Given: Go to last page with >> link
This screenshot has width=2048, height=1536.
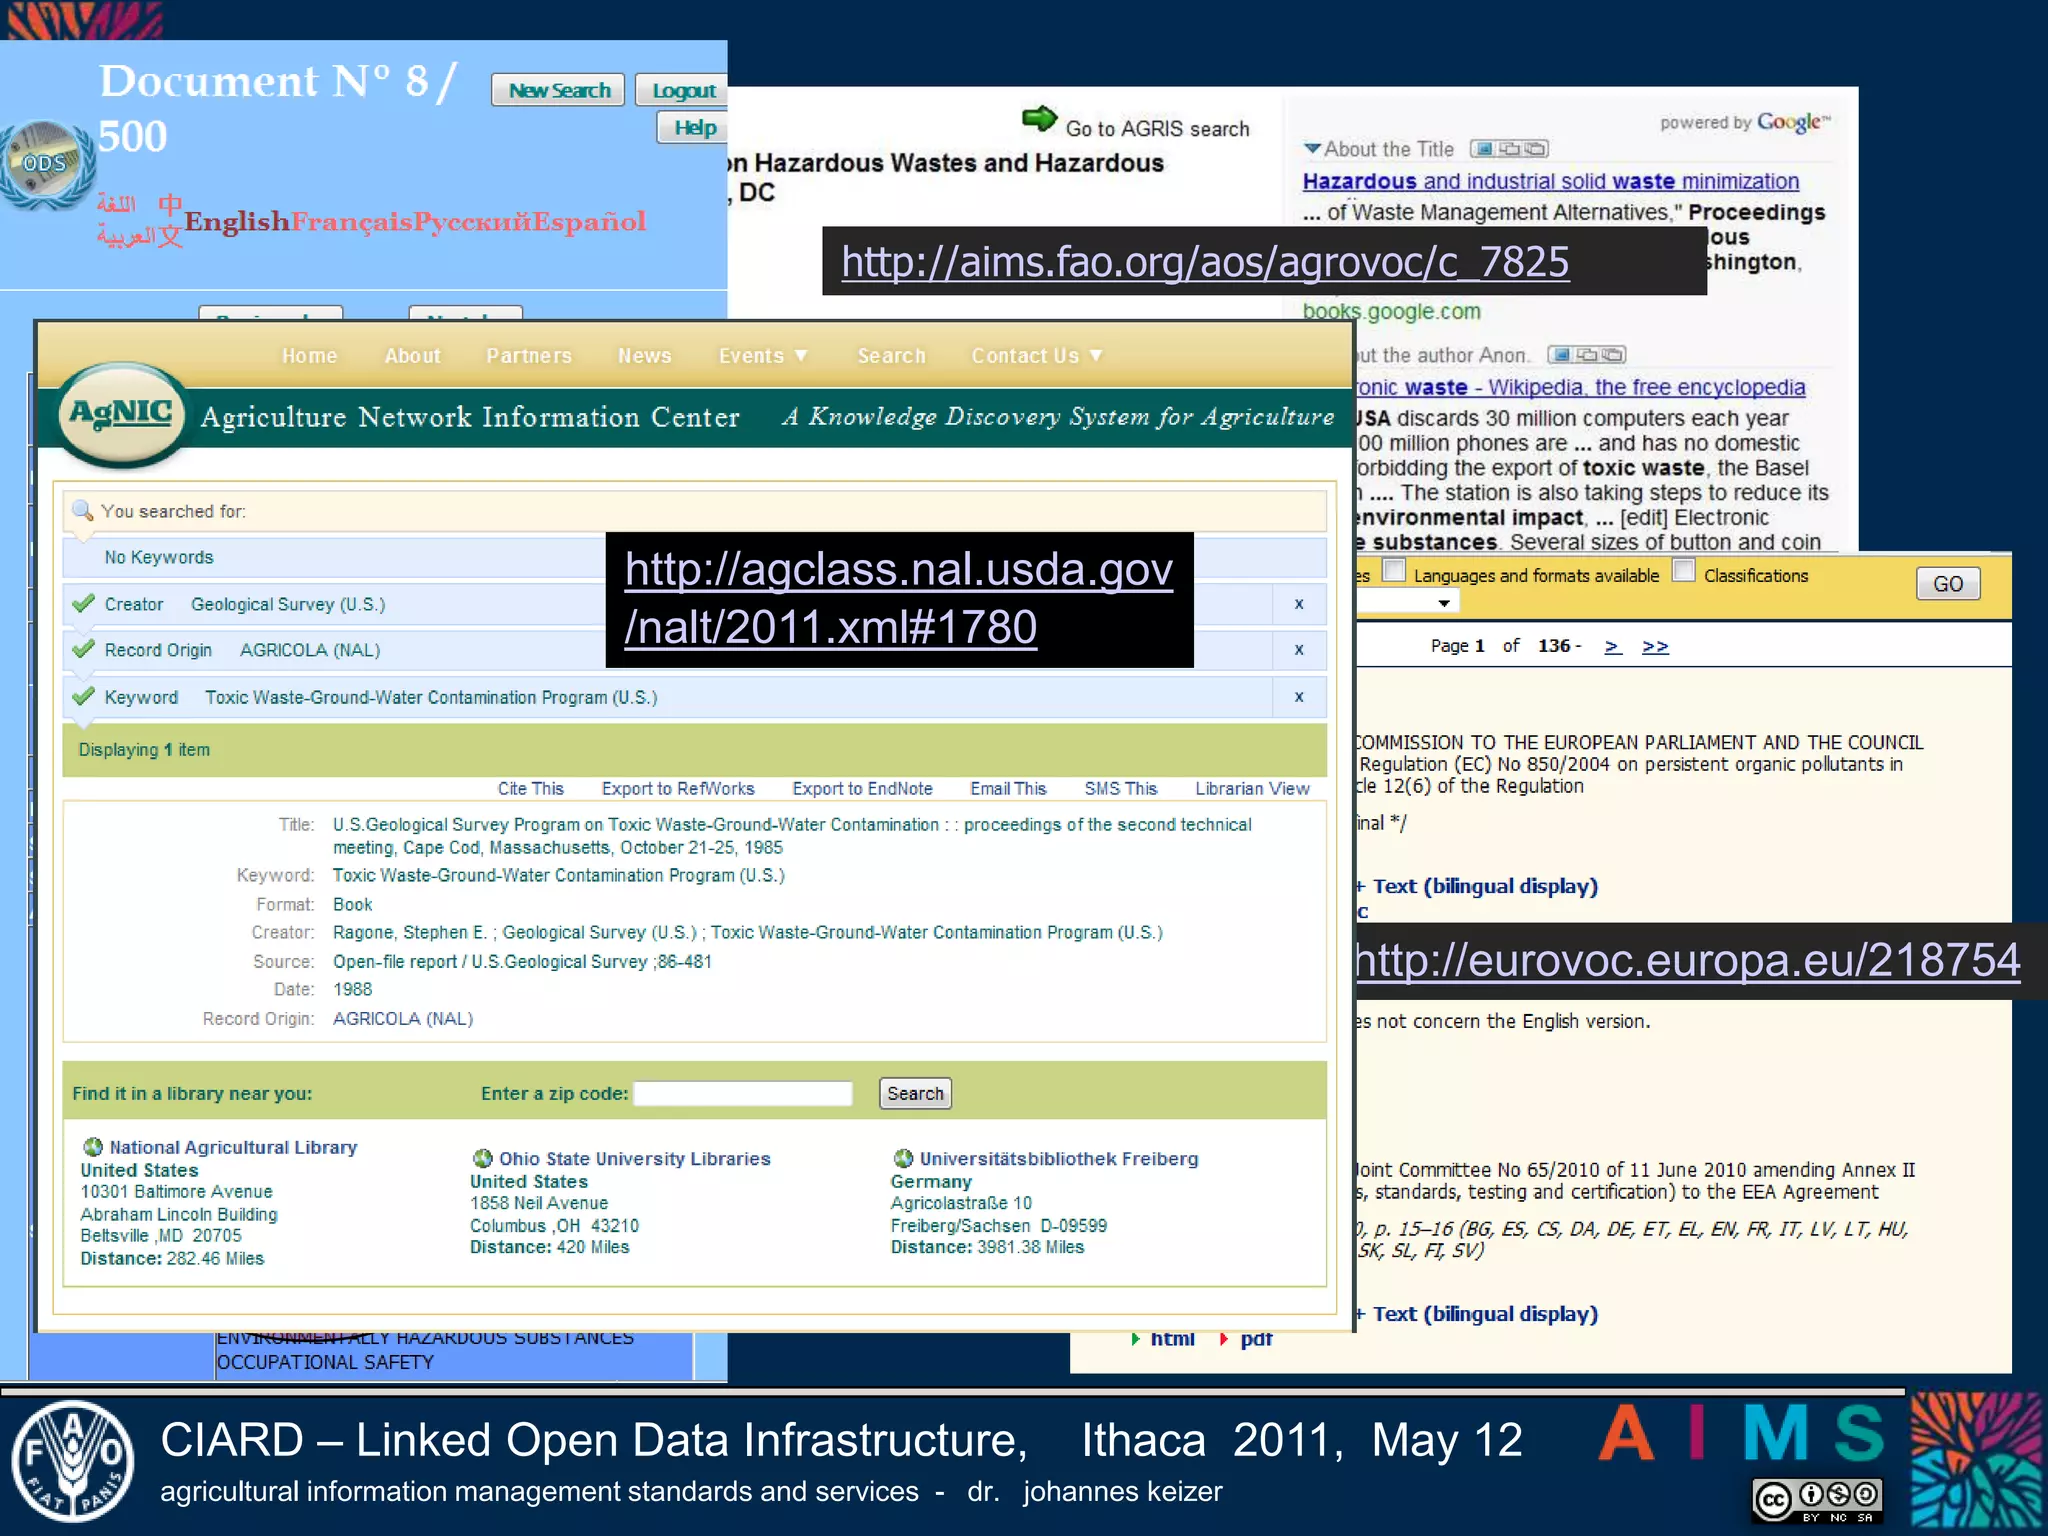Looking at the screenshot, I should 1655,646.
